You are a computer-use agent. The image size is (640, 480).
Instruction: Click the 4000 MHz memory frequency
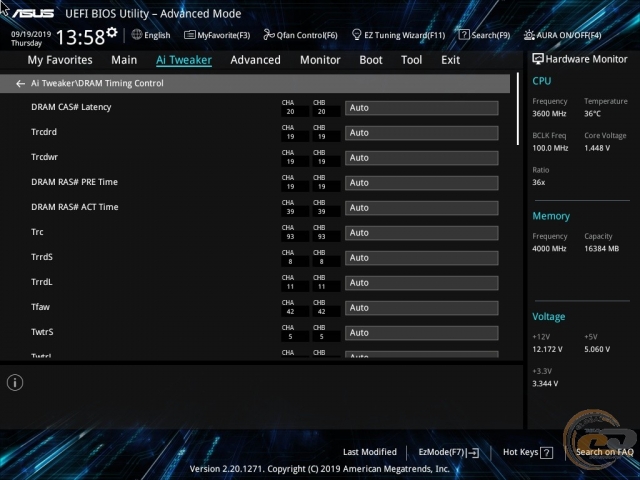549,249
